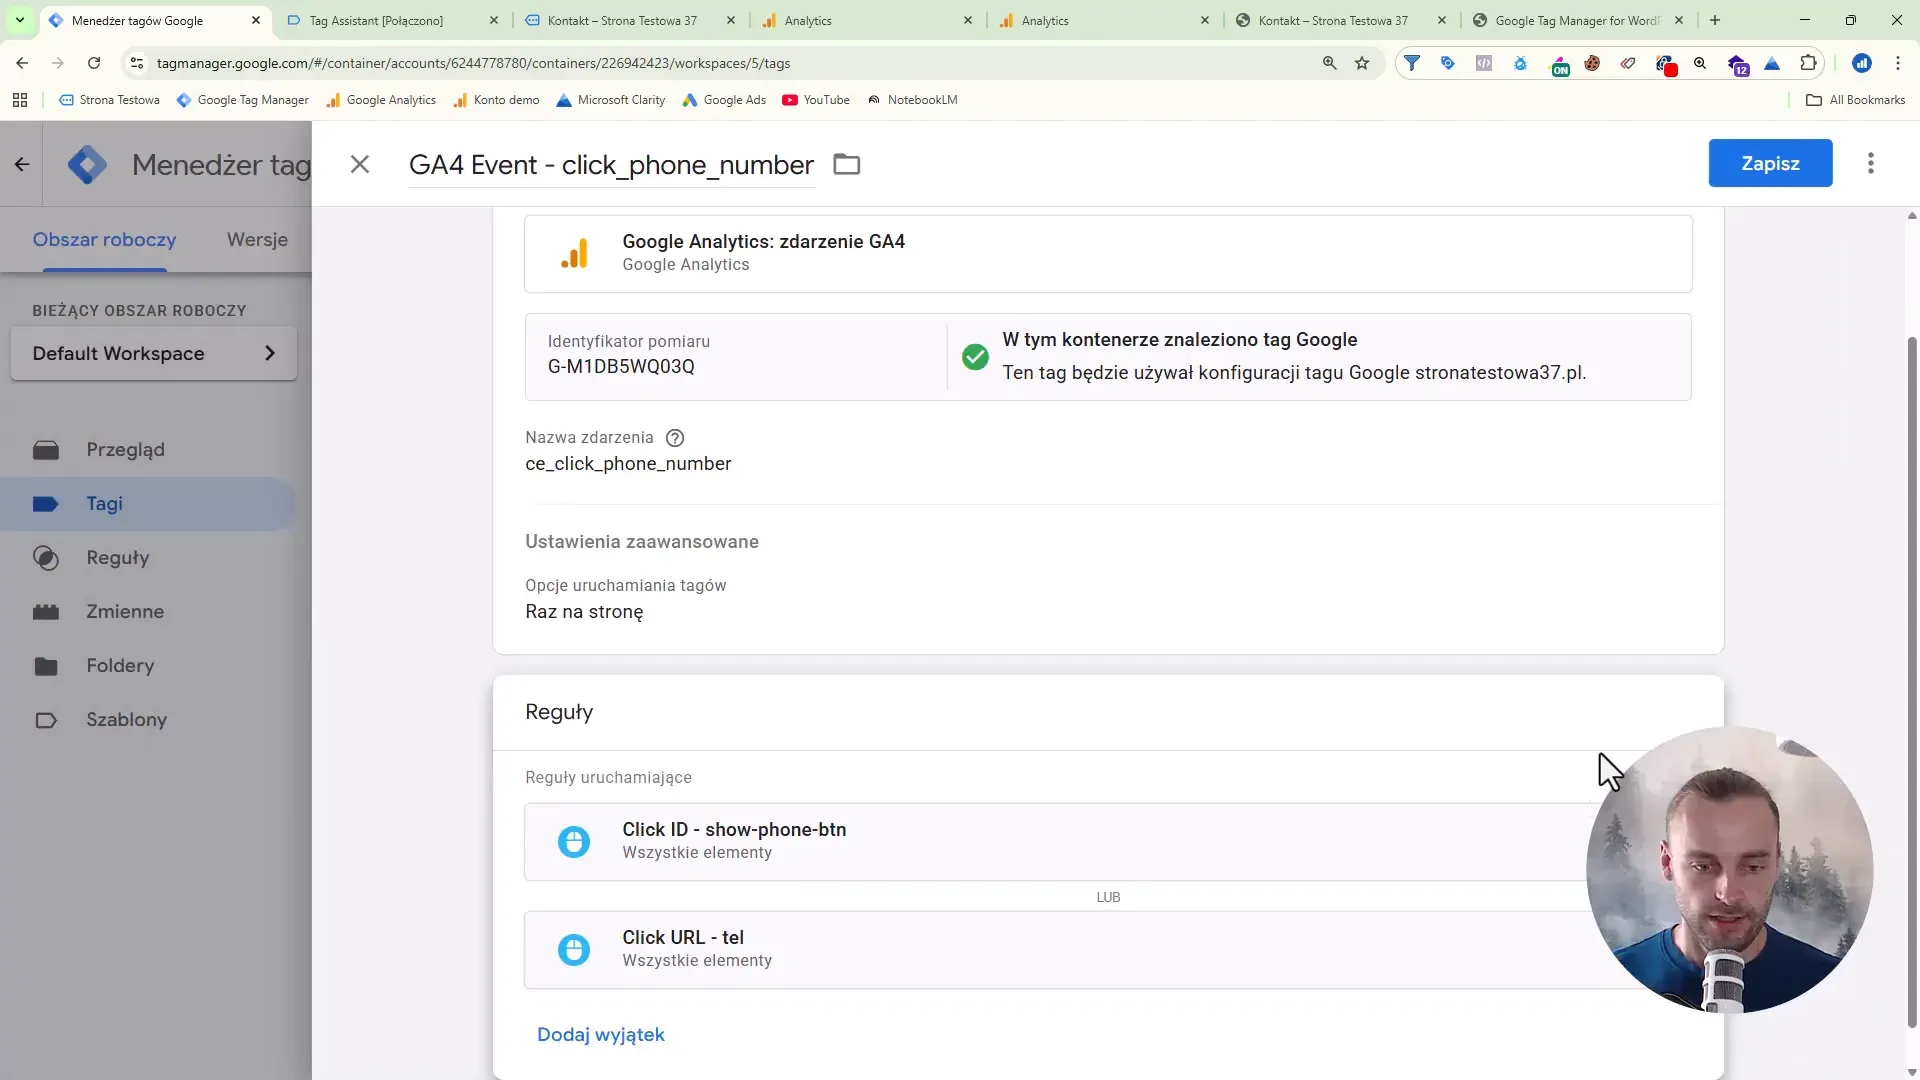Open the Konto demo bookmark
This screenshot has width=1920, height=1080.
(x=496, y=100)
